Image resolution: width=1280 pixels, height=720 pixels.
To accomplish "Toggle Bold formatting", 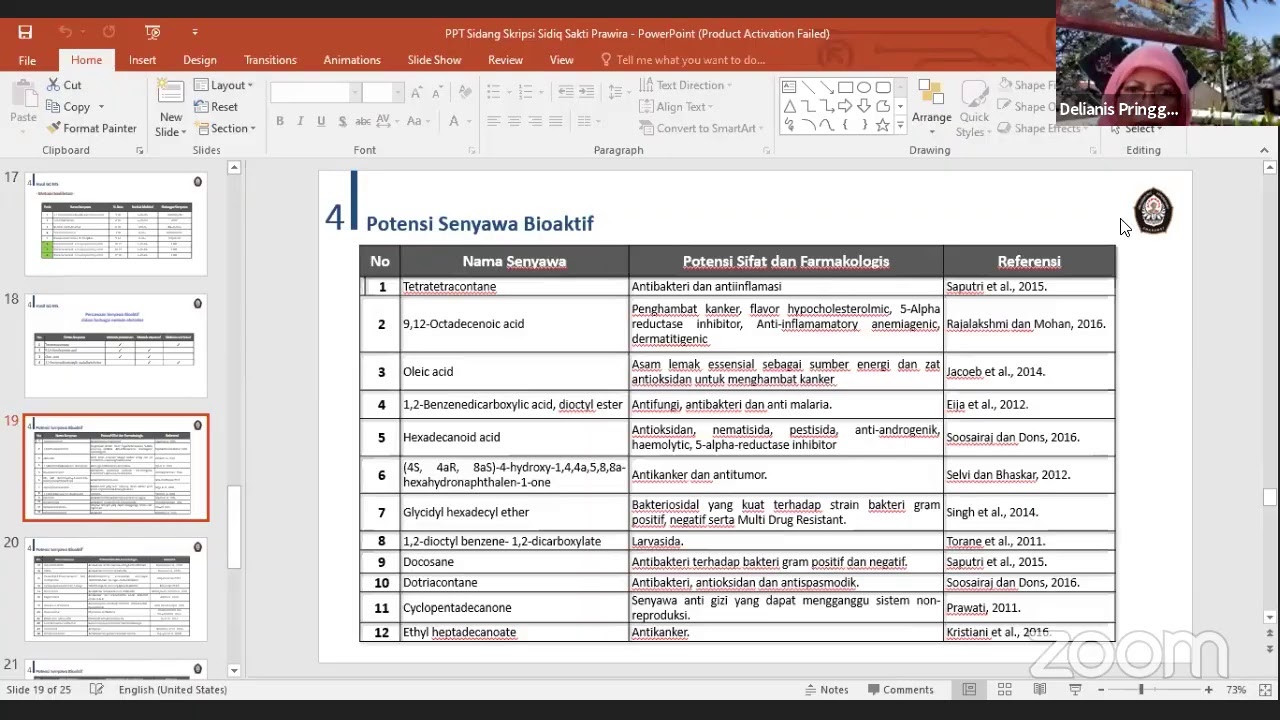I will click(x=280, y=121).
